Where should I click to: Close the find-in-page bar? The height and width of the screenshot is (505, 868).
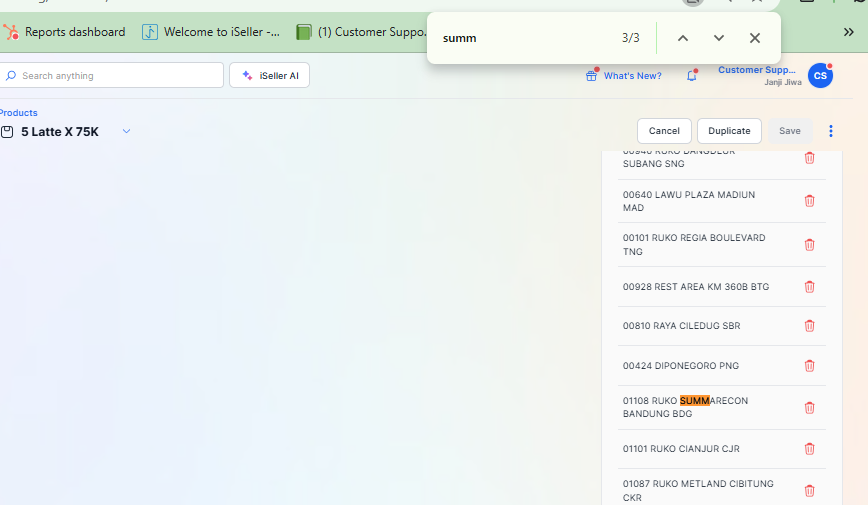pos(755,38)
